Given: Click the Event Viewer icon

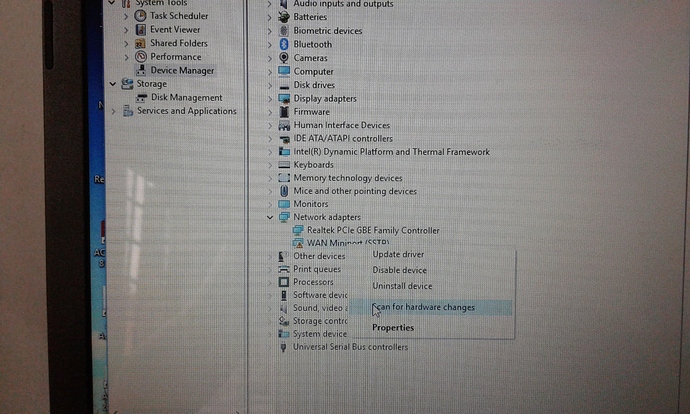Looking at the screenshot, I should [141, 29].
